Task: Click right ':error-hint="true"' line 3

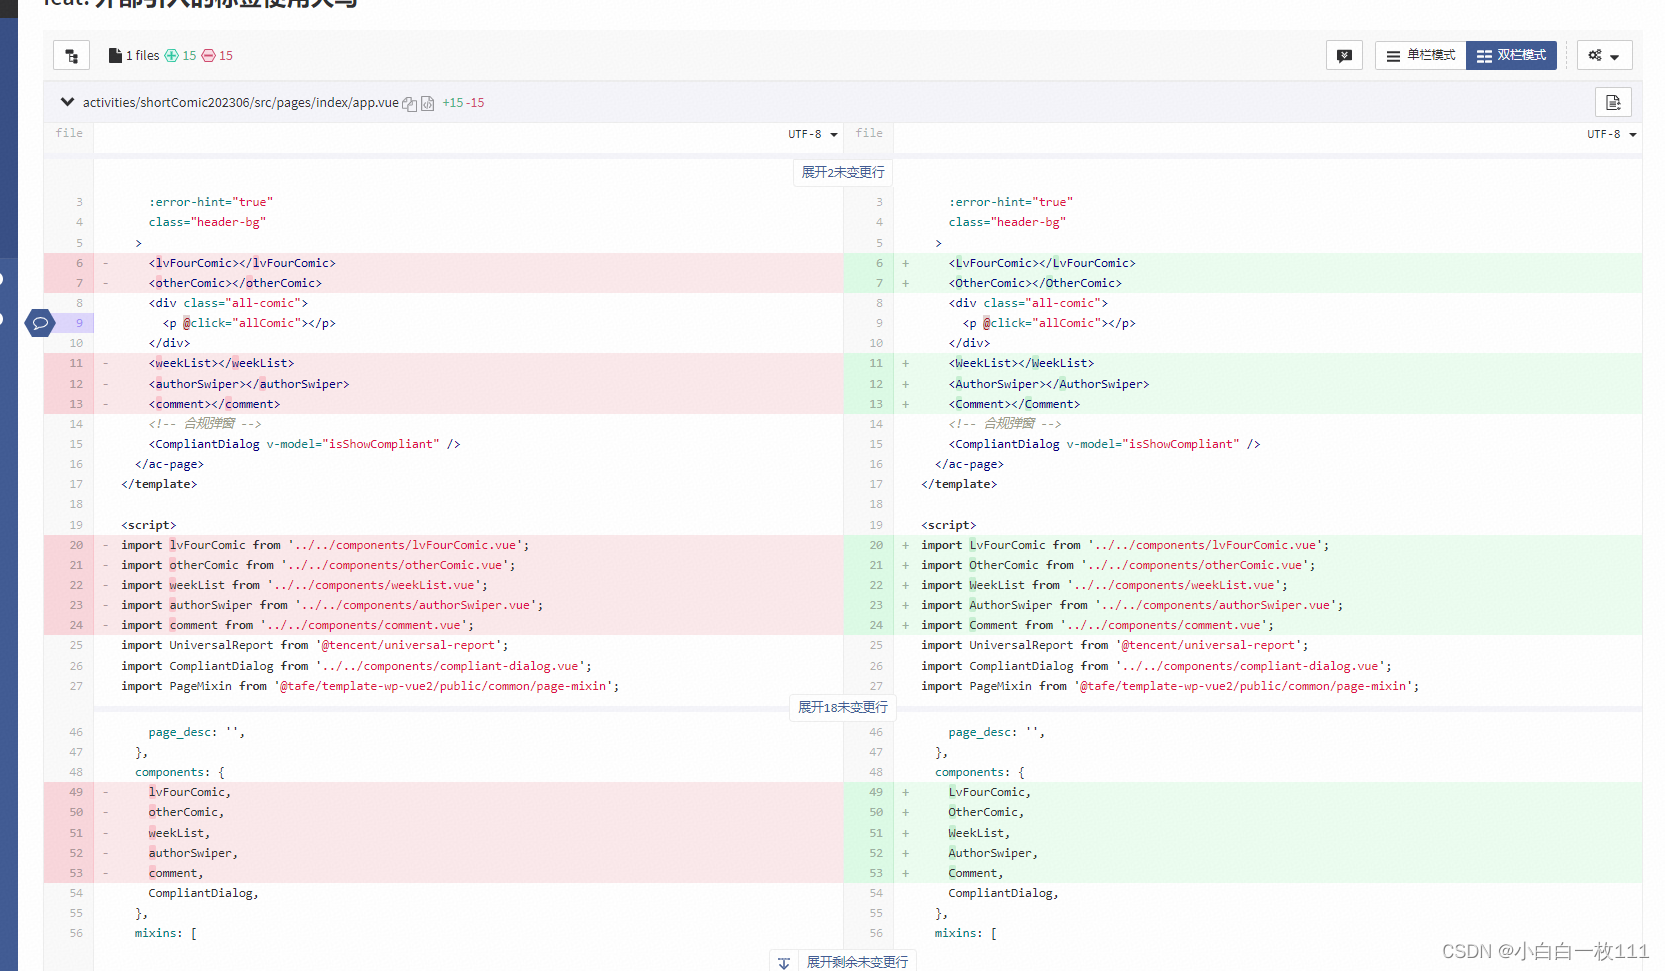Action: coord(1011,202)
